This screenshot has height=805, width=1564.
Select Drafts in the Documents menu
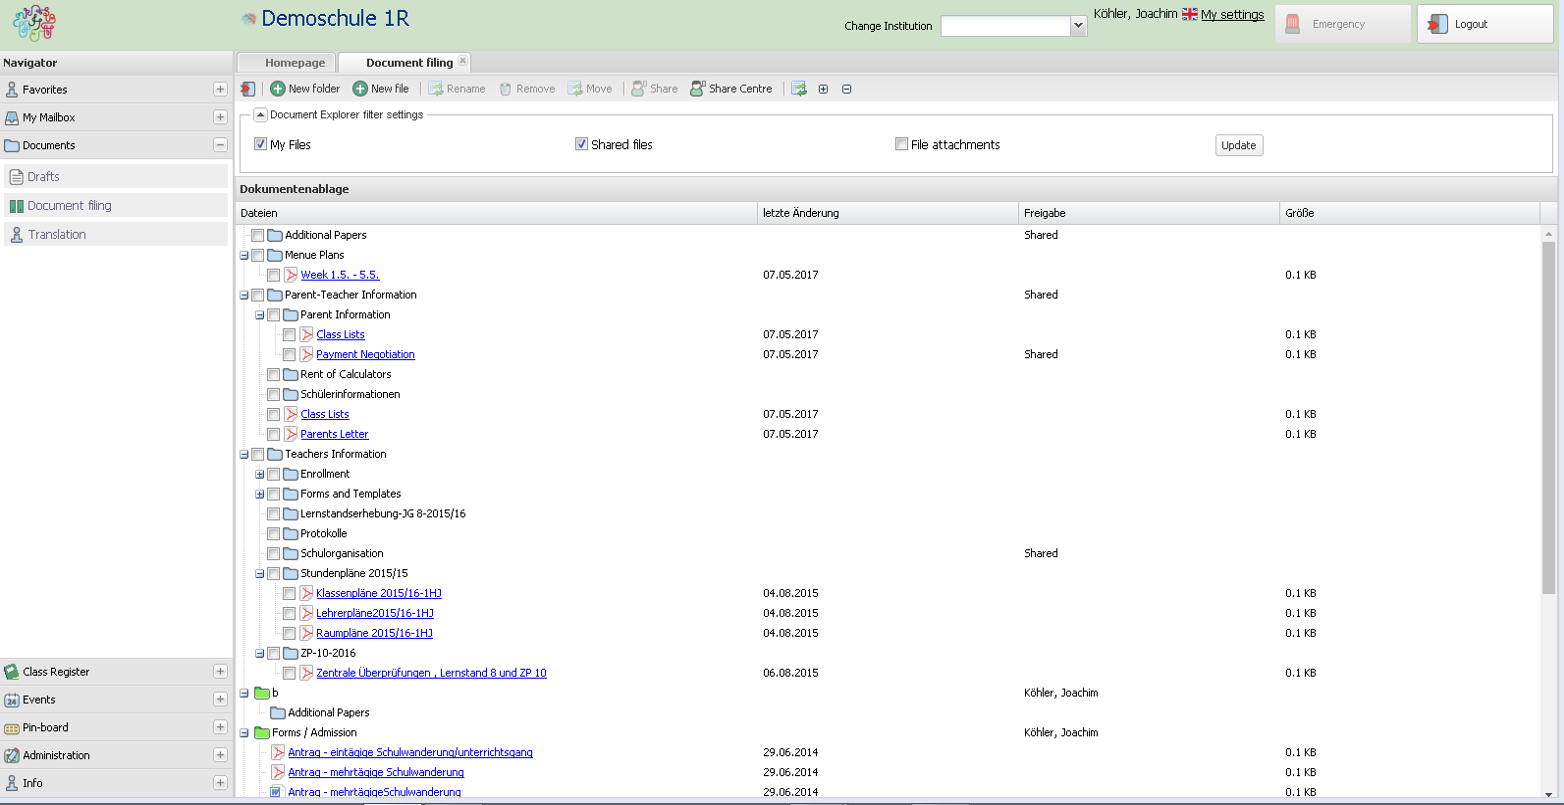44,177
